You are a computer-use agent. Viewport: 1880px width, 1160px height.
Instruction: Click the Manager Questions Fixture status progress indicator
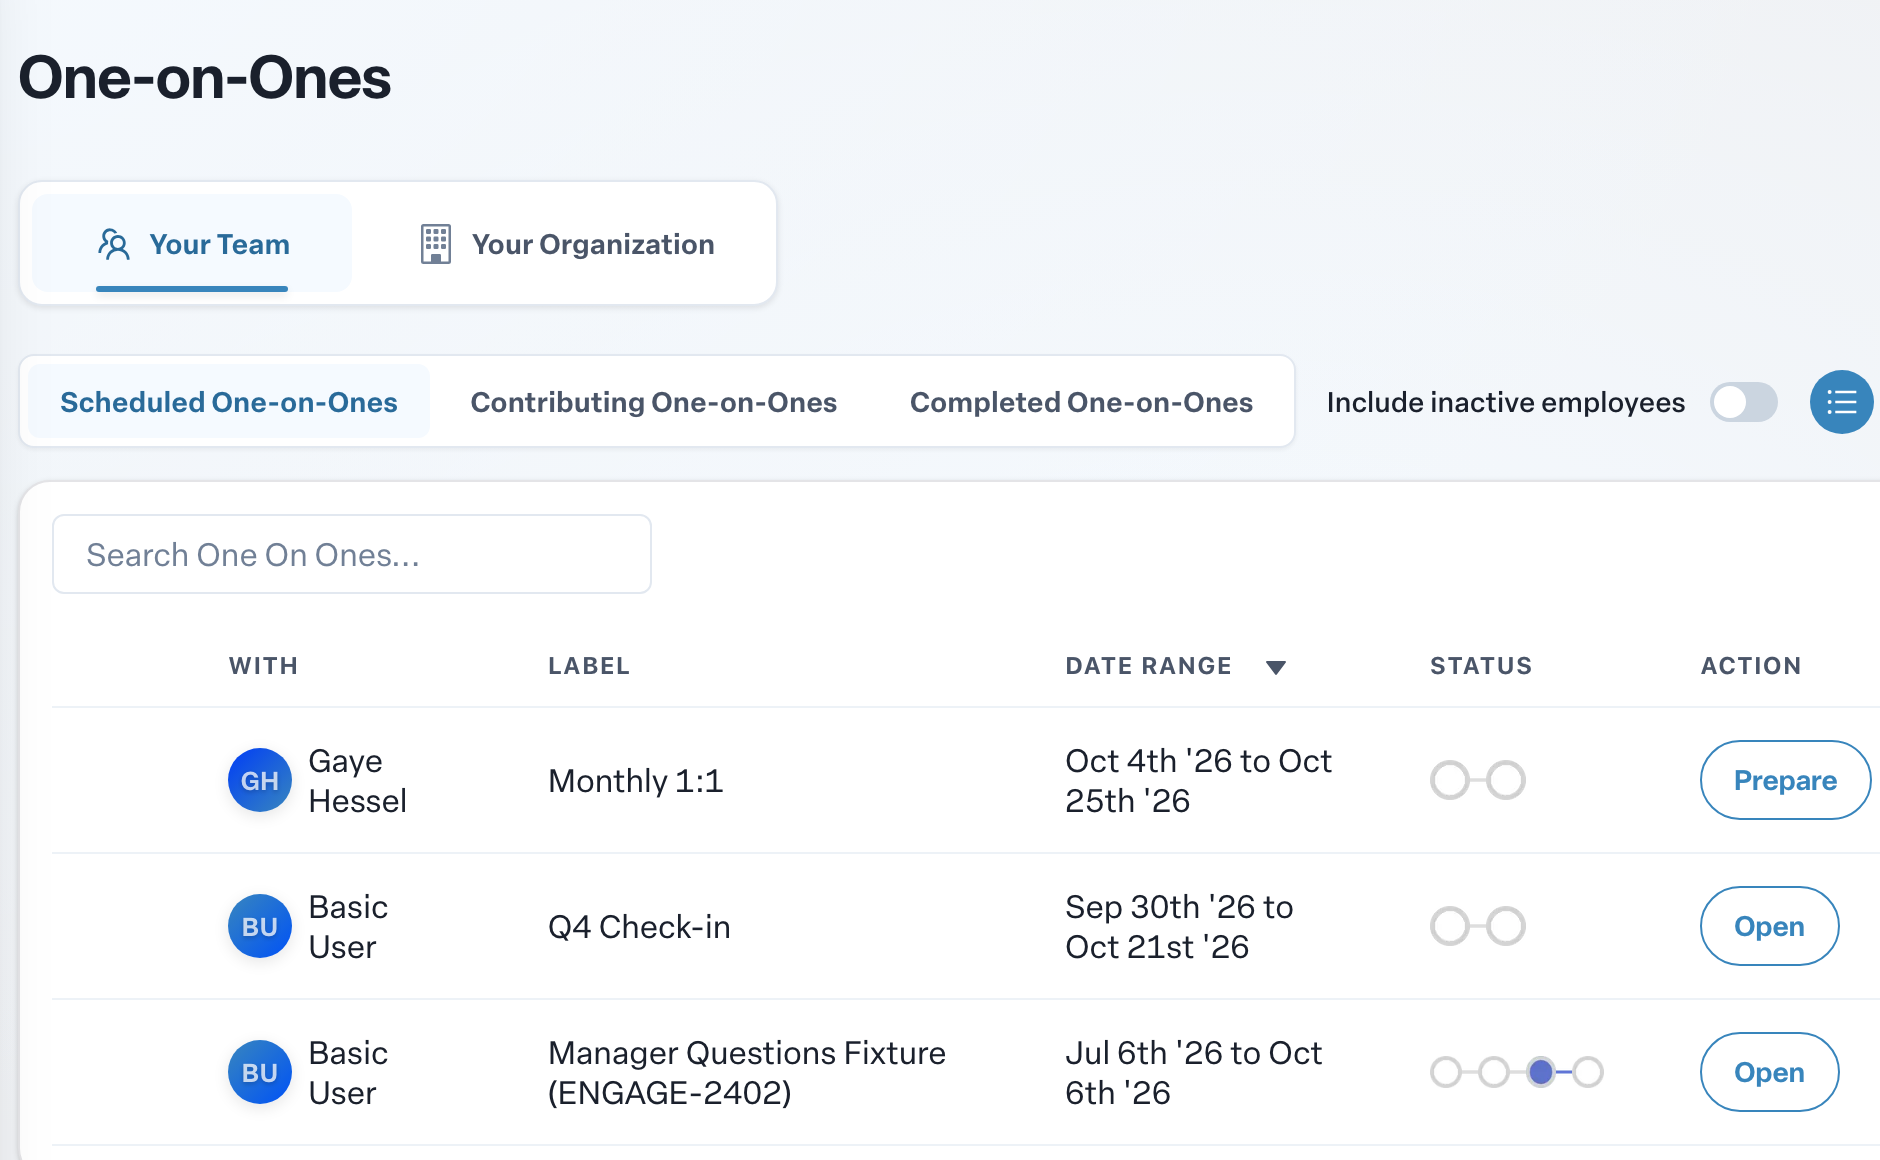coord(1516,1072)
